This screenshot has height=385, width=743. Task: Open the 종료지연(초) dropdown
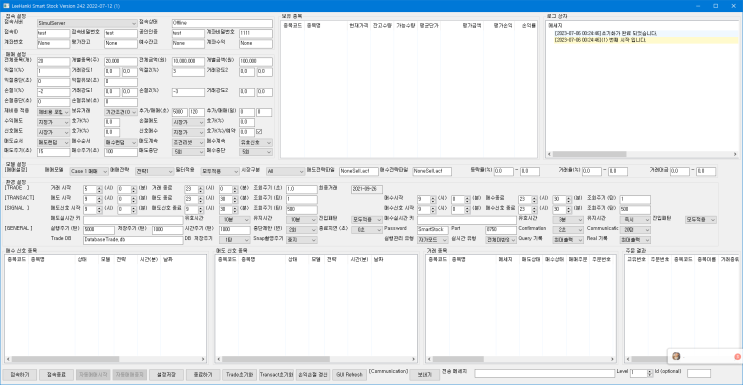point(367,229)
